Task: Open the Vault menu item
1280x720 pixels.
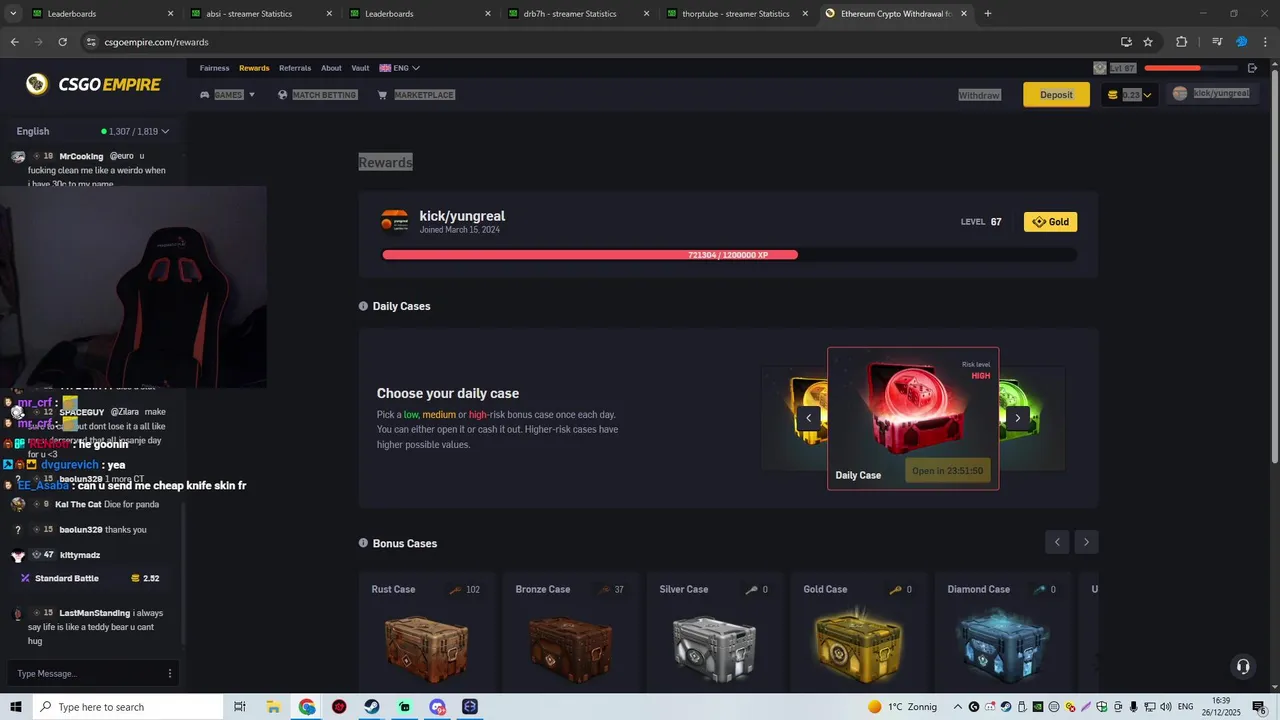Action: pyautogui.click(x=360, y=68)
